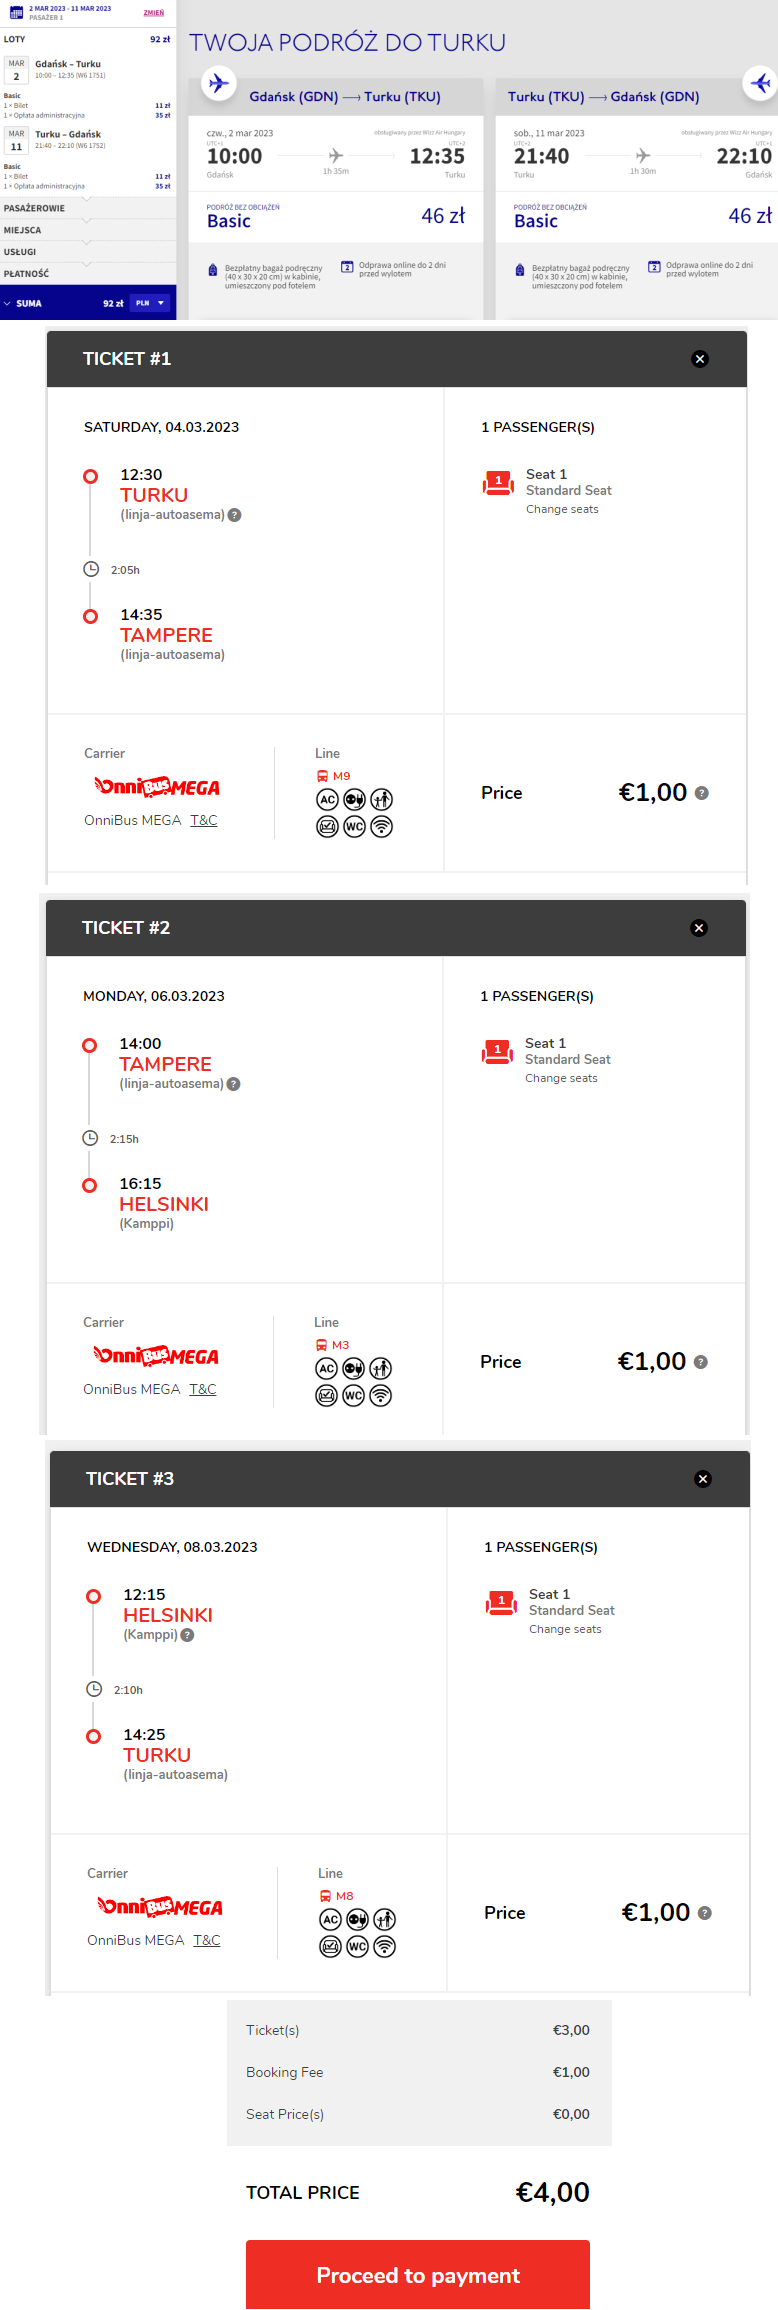Expand the PASAŻEROWIE section
Screen dimensions: 778x2310
point(88,208)
